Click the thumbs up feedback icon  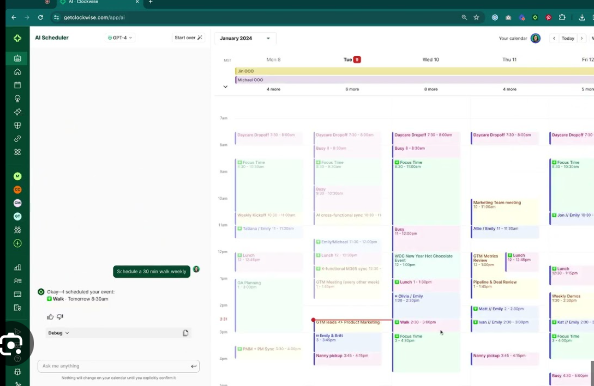(50, 317)
